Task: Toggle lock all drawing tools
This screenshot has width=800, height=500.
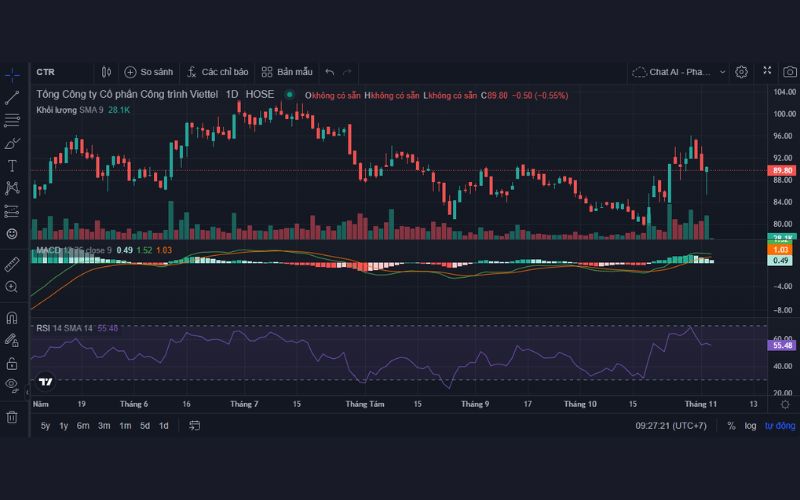Action: (x=12, y=362)
